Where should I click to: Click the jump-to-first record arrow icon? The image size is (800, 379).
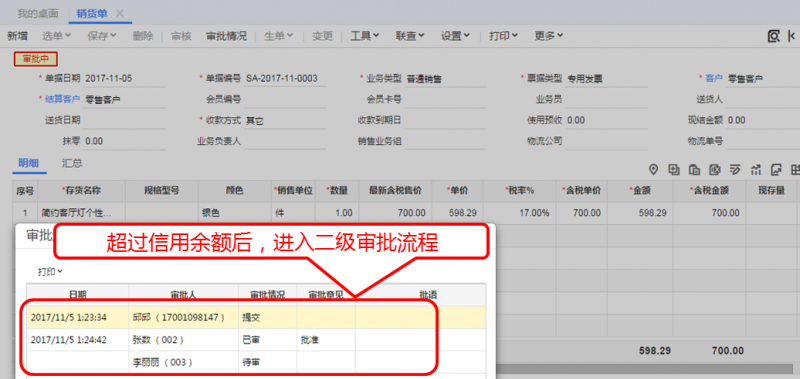pos(792,36)
